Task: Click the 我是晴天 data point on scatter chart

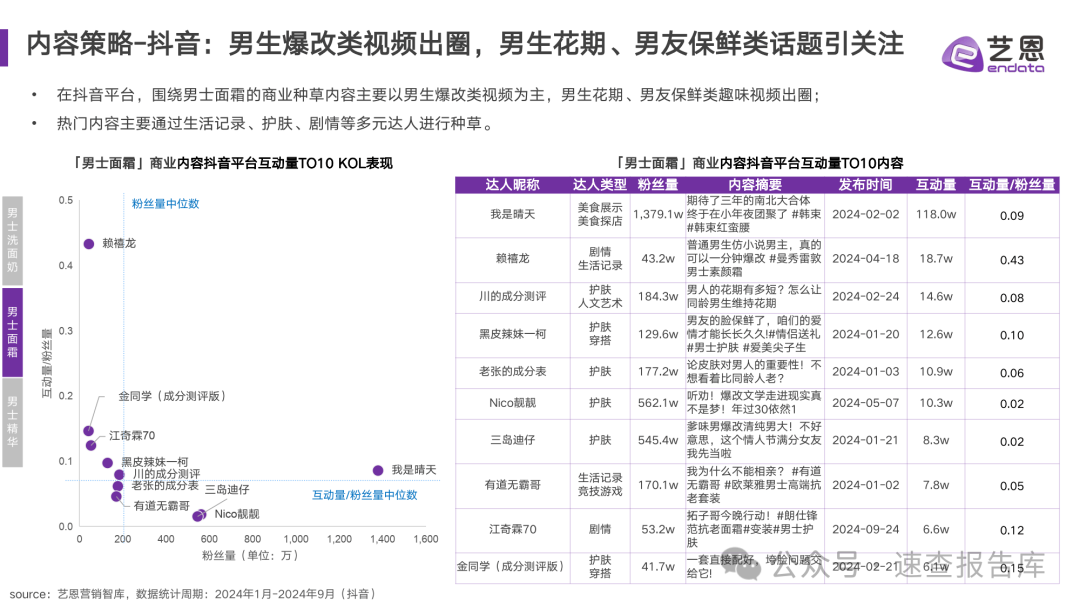Action: [x=377, y=470]
